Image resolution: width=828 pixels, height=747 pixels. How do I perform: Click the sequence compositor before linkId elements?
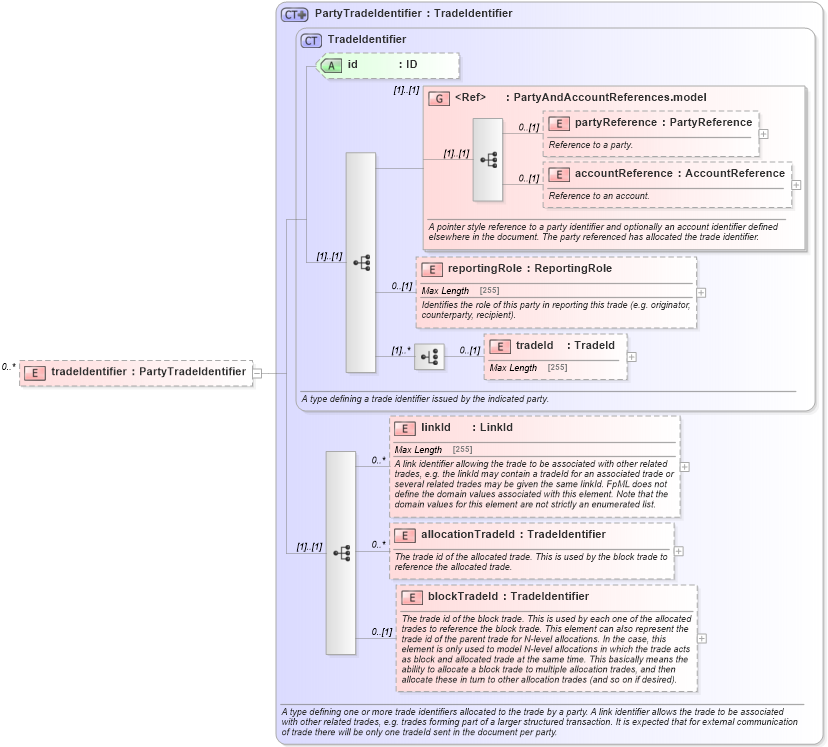click(341, 553)
